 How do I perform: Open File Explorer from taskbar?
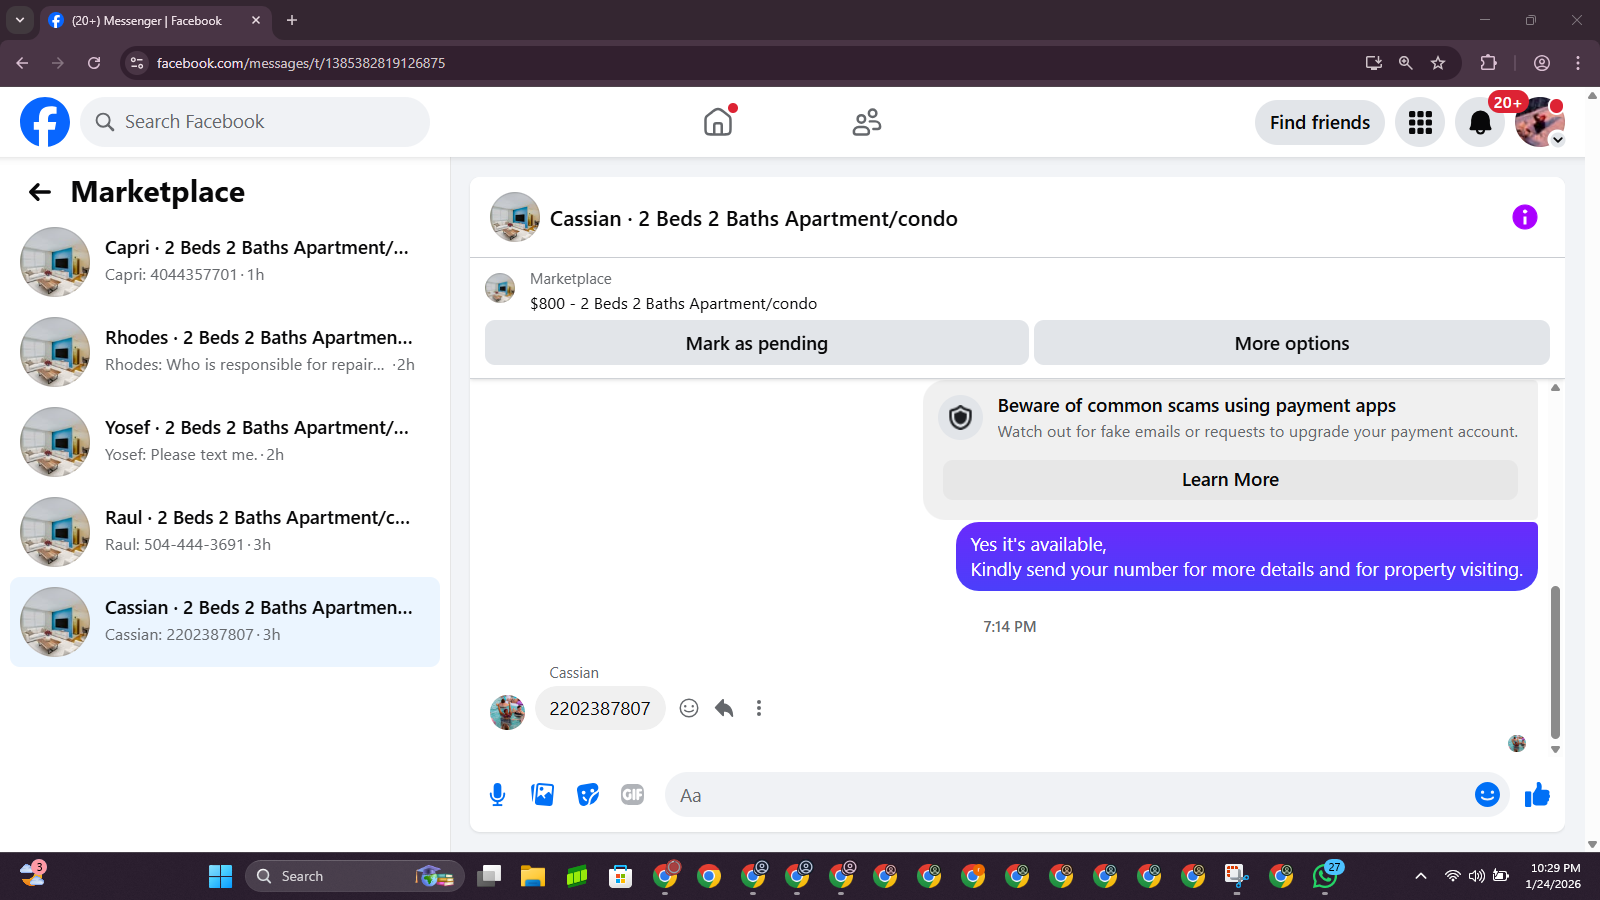coord(533,876)
